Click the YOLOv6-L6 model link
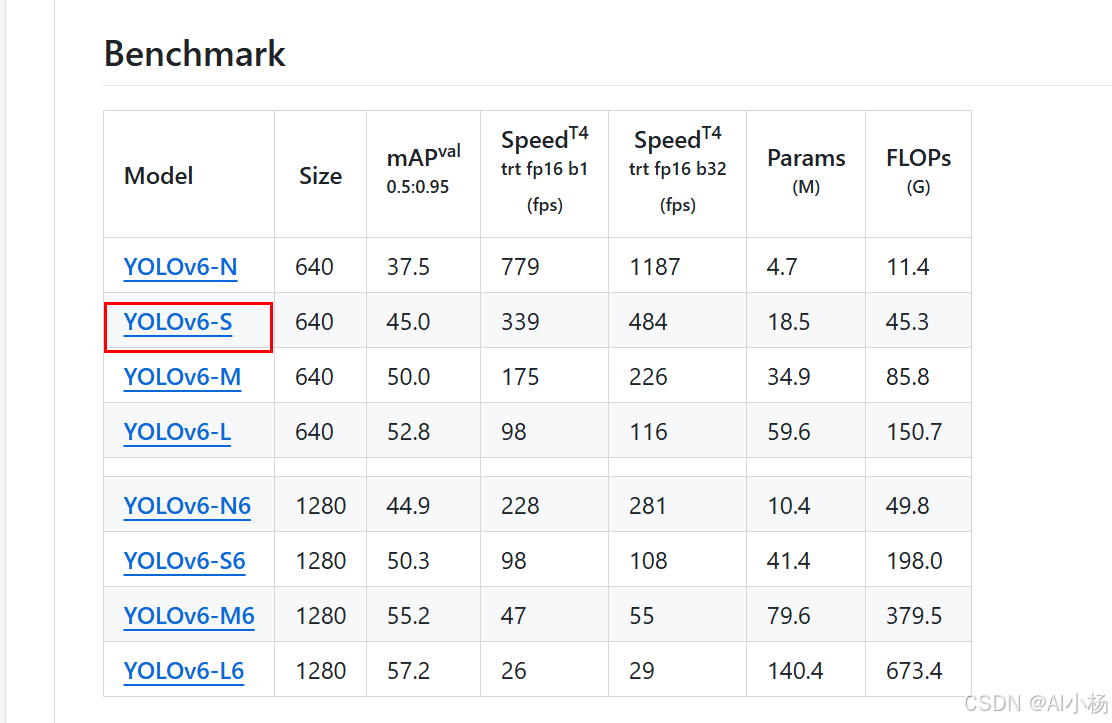 coord(184,671)
